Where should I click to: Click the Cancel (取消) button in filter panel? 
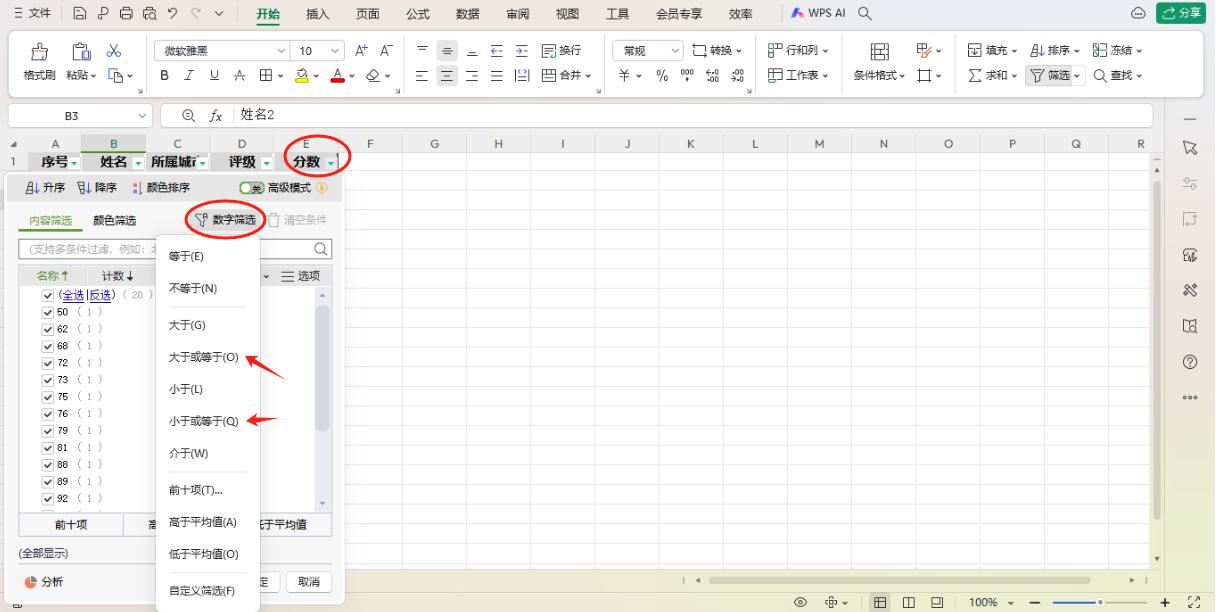click(308, 582)
